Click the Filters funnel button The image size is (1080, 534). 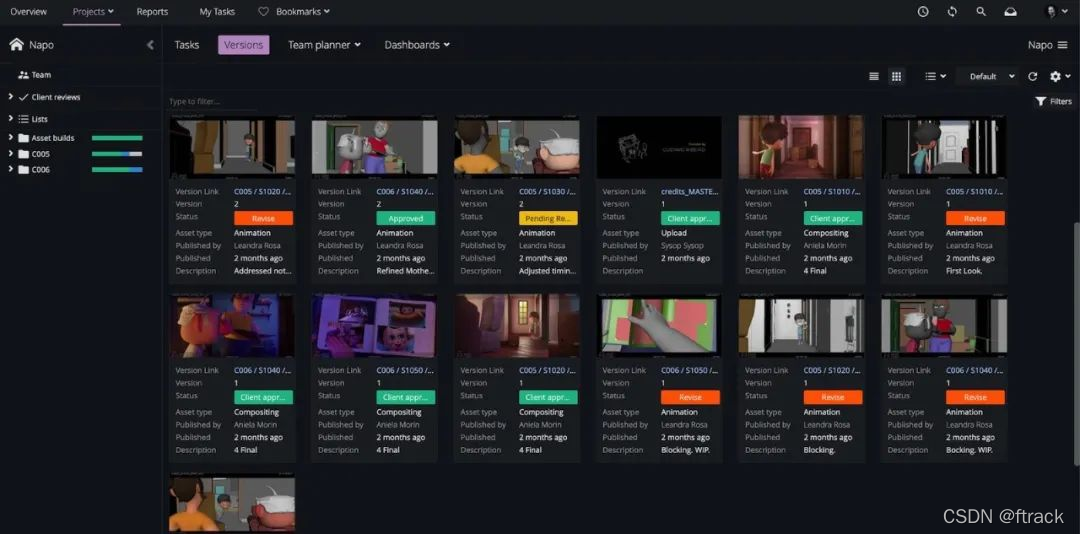pyautogui.click(x=1053, y=101)
